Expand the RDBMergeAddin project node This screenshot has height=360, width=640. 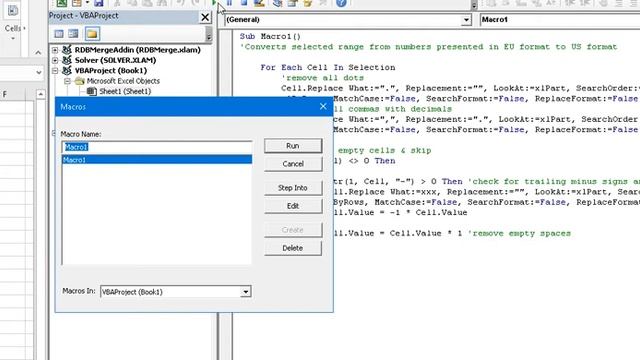point(55,50)
